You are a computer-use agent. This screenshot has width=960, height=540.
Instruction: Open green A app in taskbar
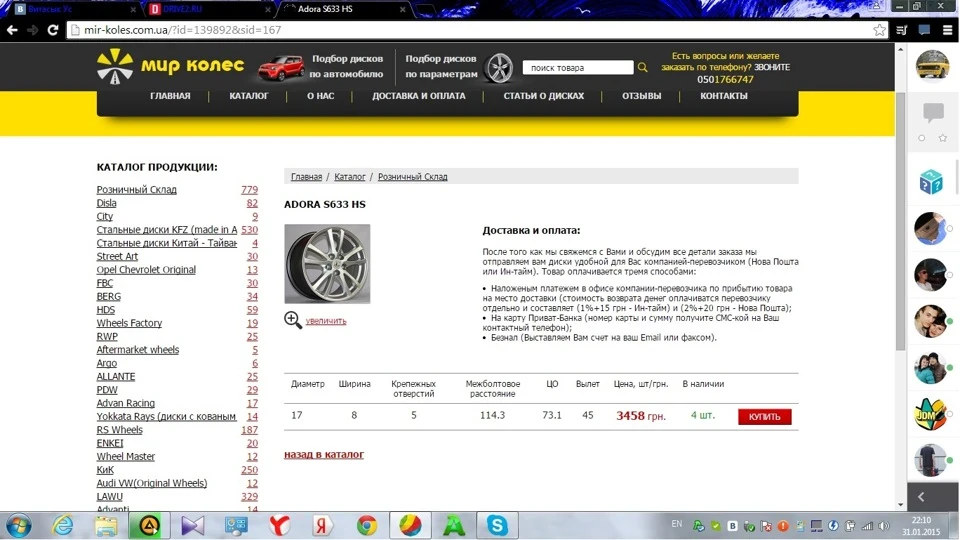coord(454,526)
